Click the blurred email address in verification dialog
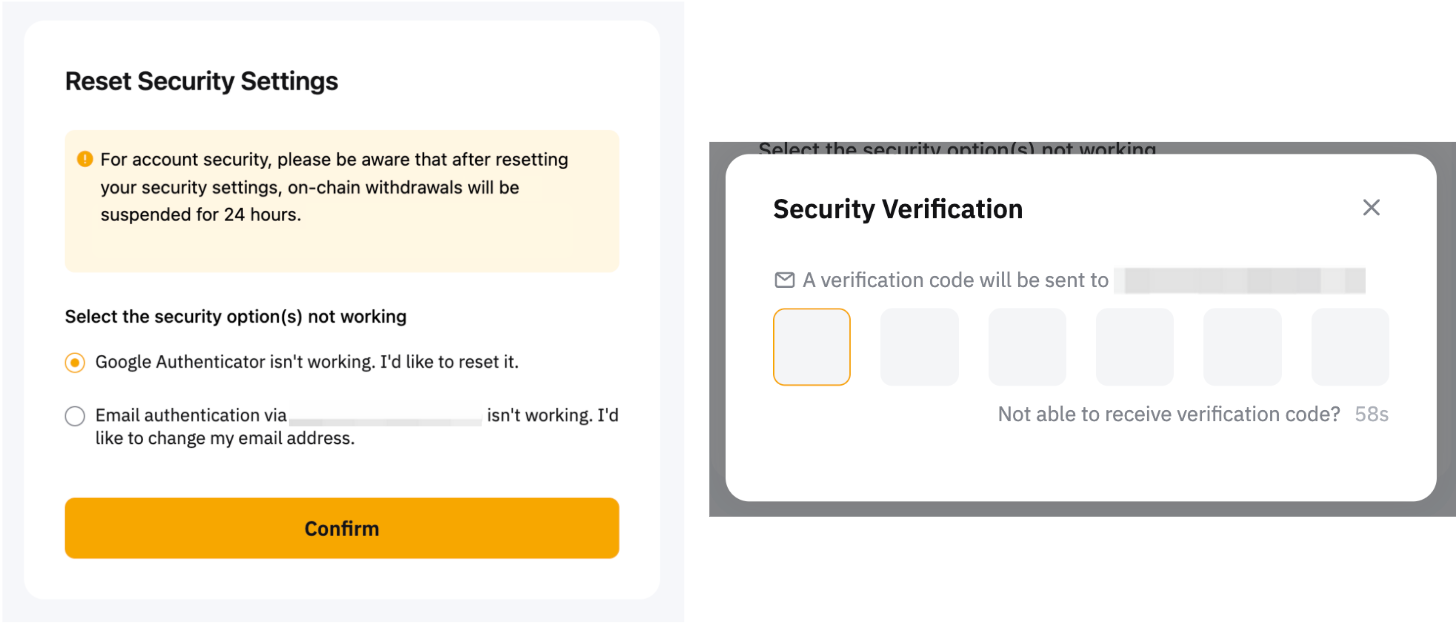The height and width of the screenshot is (626, 1456). click(1240, 280)
